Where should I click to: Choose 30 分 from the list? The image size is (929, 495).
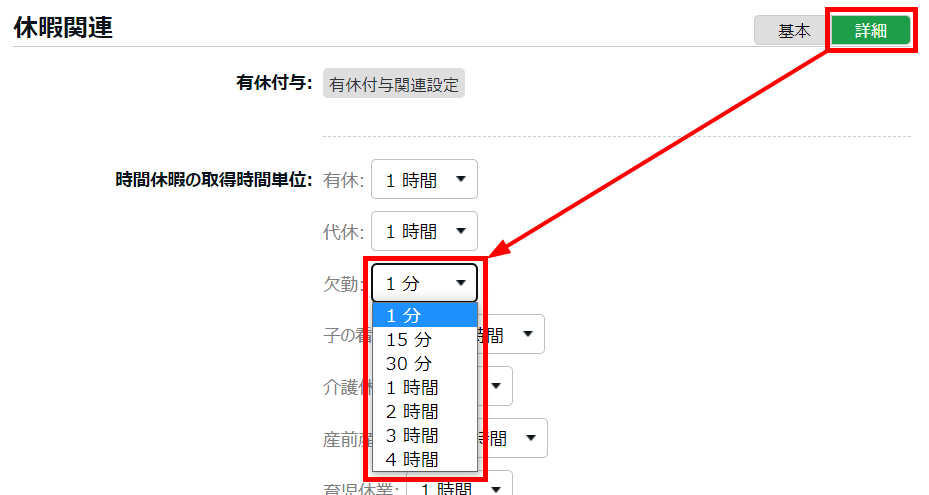point(424,363)
